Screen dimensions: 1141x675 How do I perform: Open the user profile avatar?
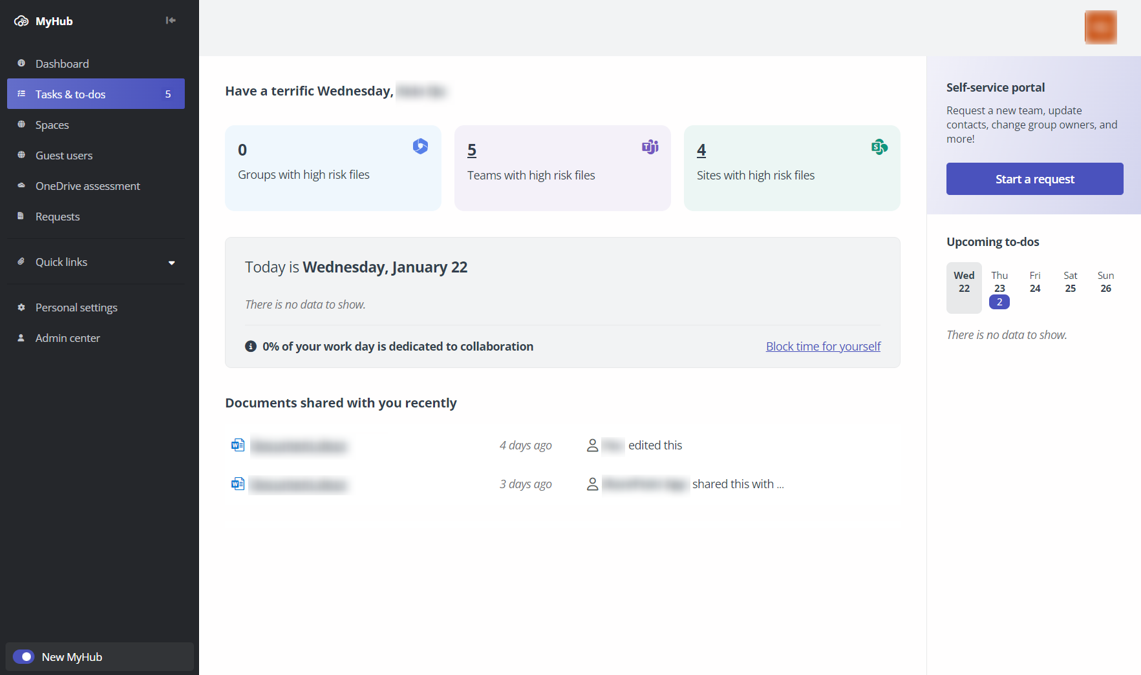[x=1100, y=27]
